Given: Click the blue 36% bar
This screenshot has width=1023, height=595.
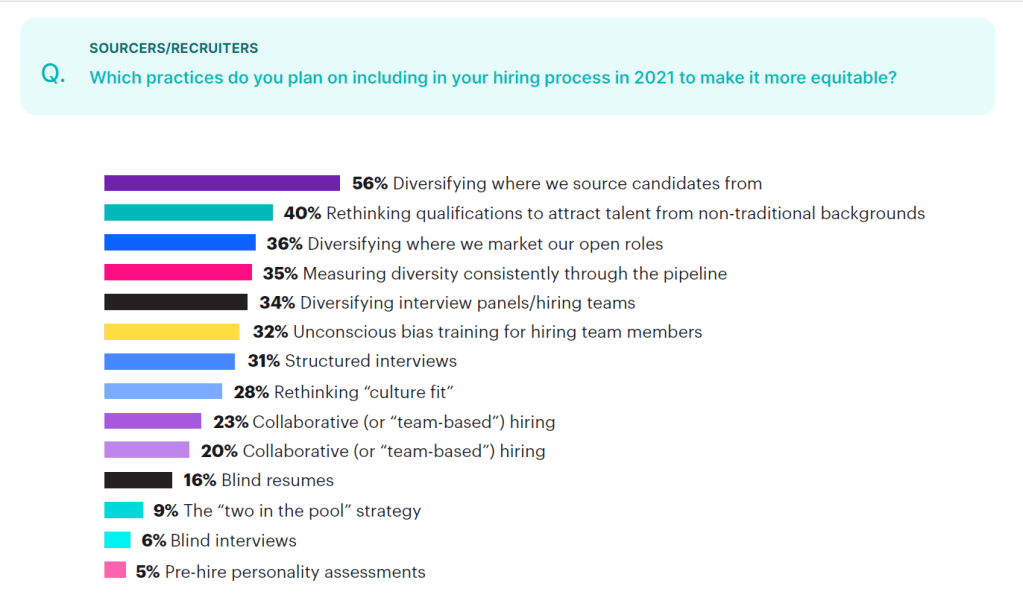Looking at the screenshot, I should [179, 243].
